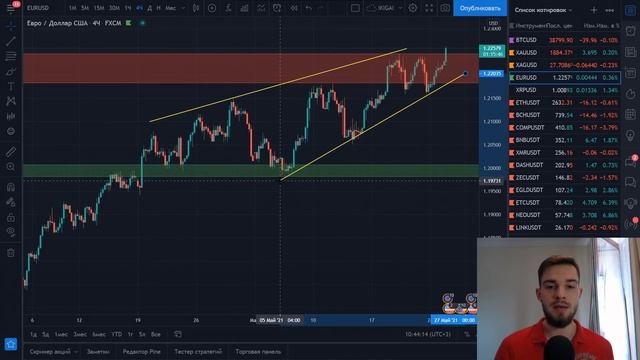
Task: Select the brush drawing tool
Action: point(11,72)
